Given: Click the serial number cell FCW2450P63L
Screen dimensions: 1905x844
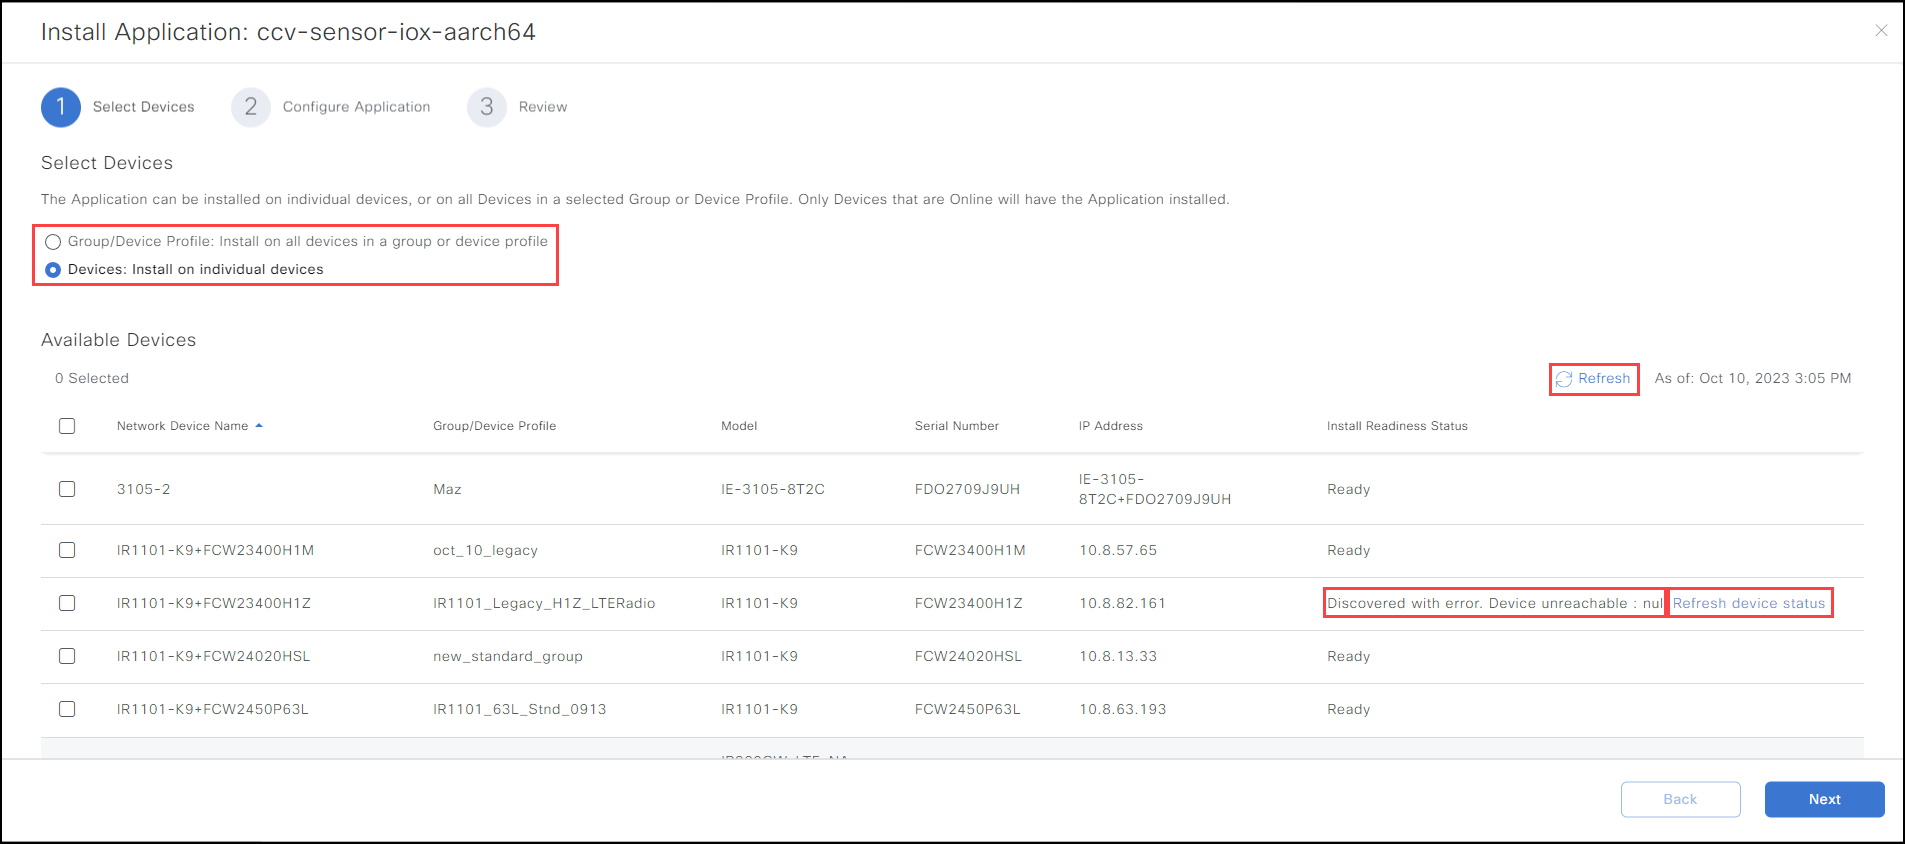Looking at the screenshot, I should tap(967, 709).
